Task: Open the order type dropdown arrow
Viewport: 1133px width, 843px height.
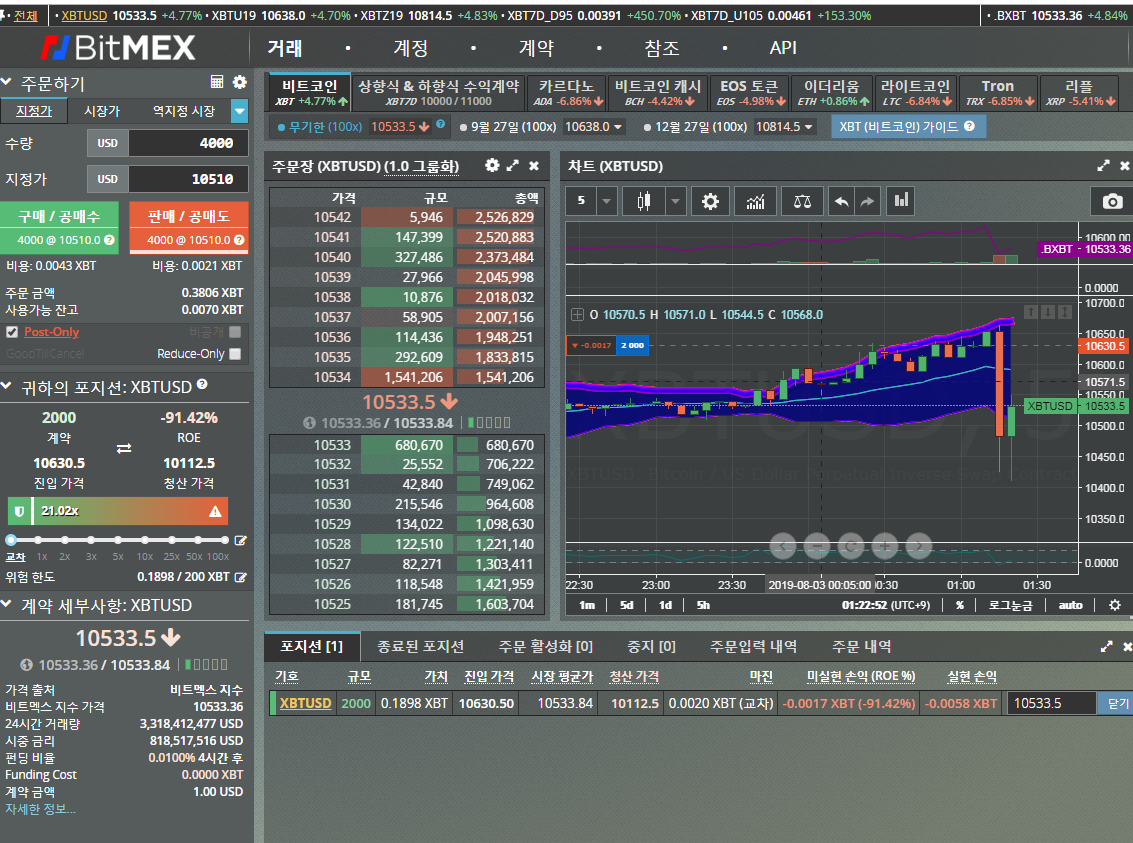Action: (x=239, y=111)
